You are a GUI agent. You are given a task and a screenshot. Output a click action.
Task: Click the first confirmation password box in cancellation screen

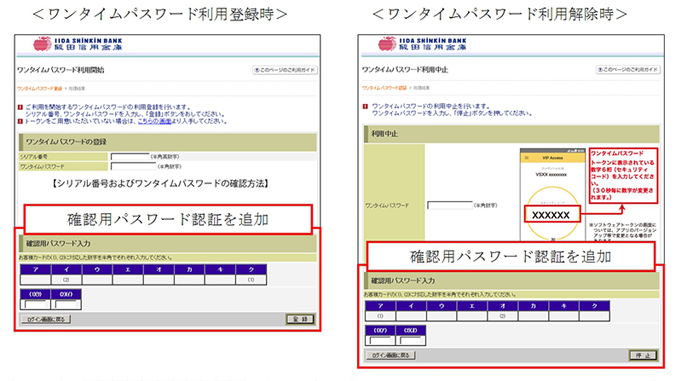coord(380,340)
